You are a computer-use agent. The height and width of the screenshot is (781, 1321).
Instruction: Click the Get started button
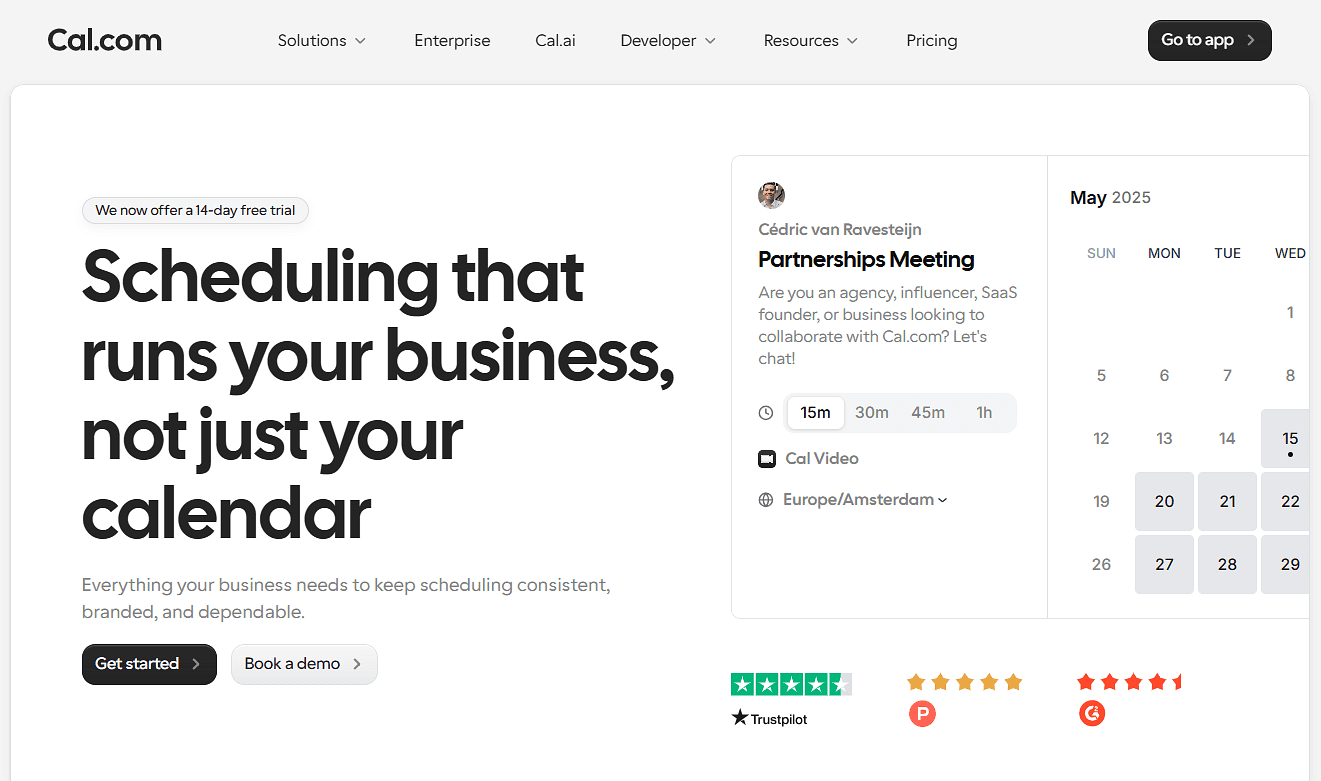click(x=149, y=664)
